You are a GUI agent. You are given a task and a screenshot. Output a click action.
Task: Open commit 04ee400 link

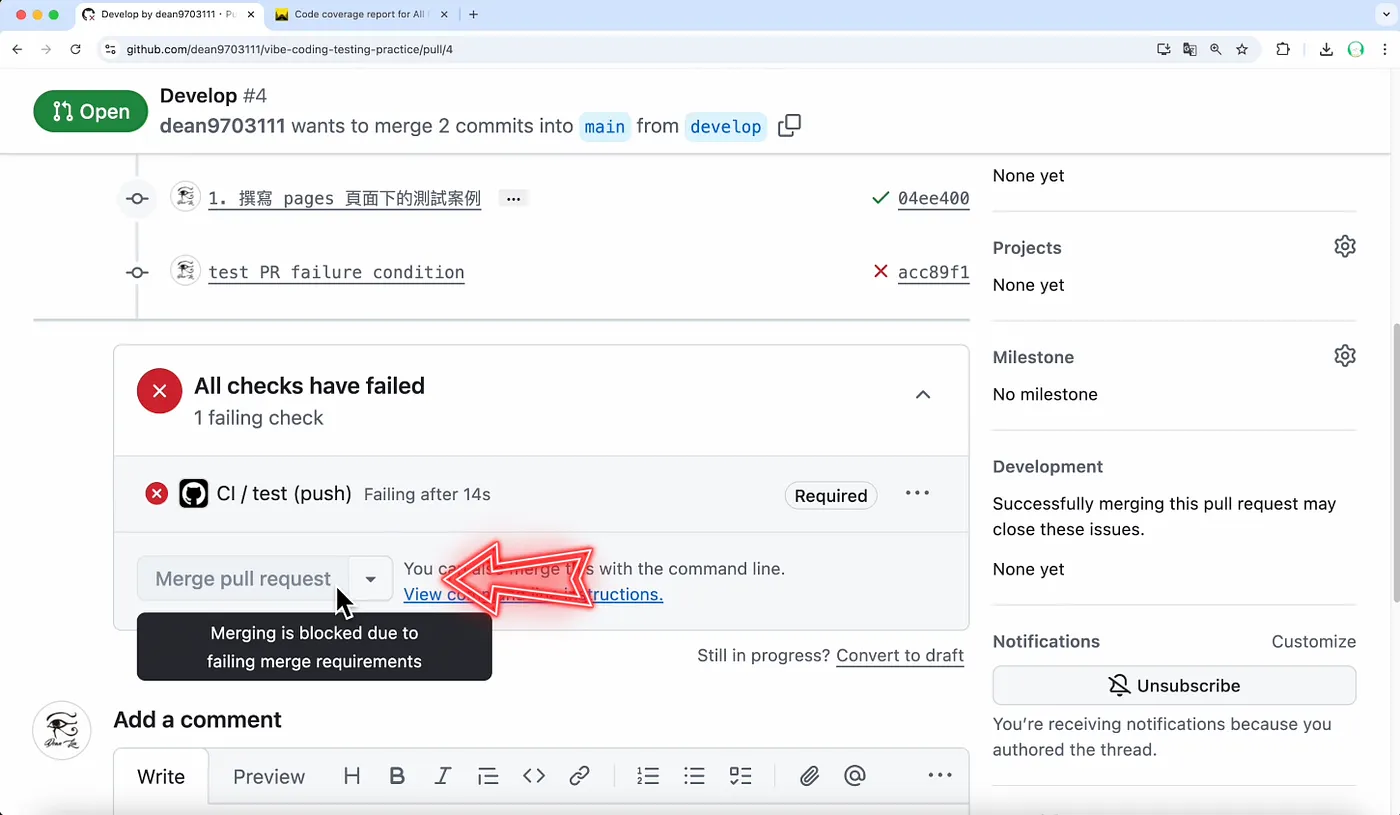click(x=934, y=198)
